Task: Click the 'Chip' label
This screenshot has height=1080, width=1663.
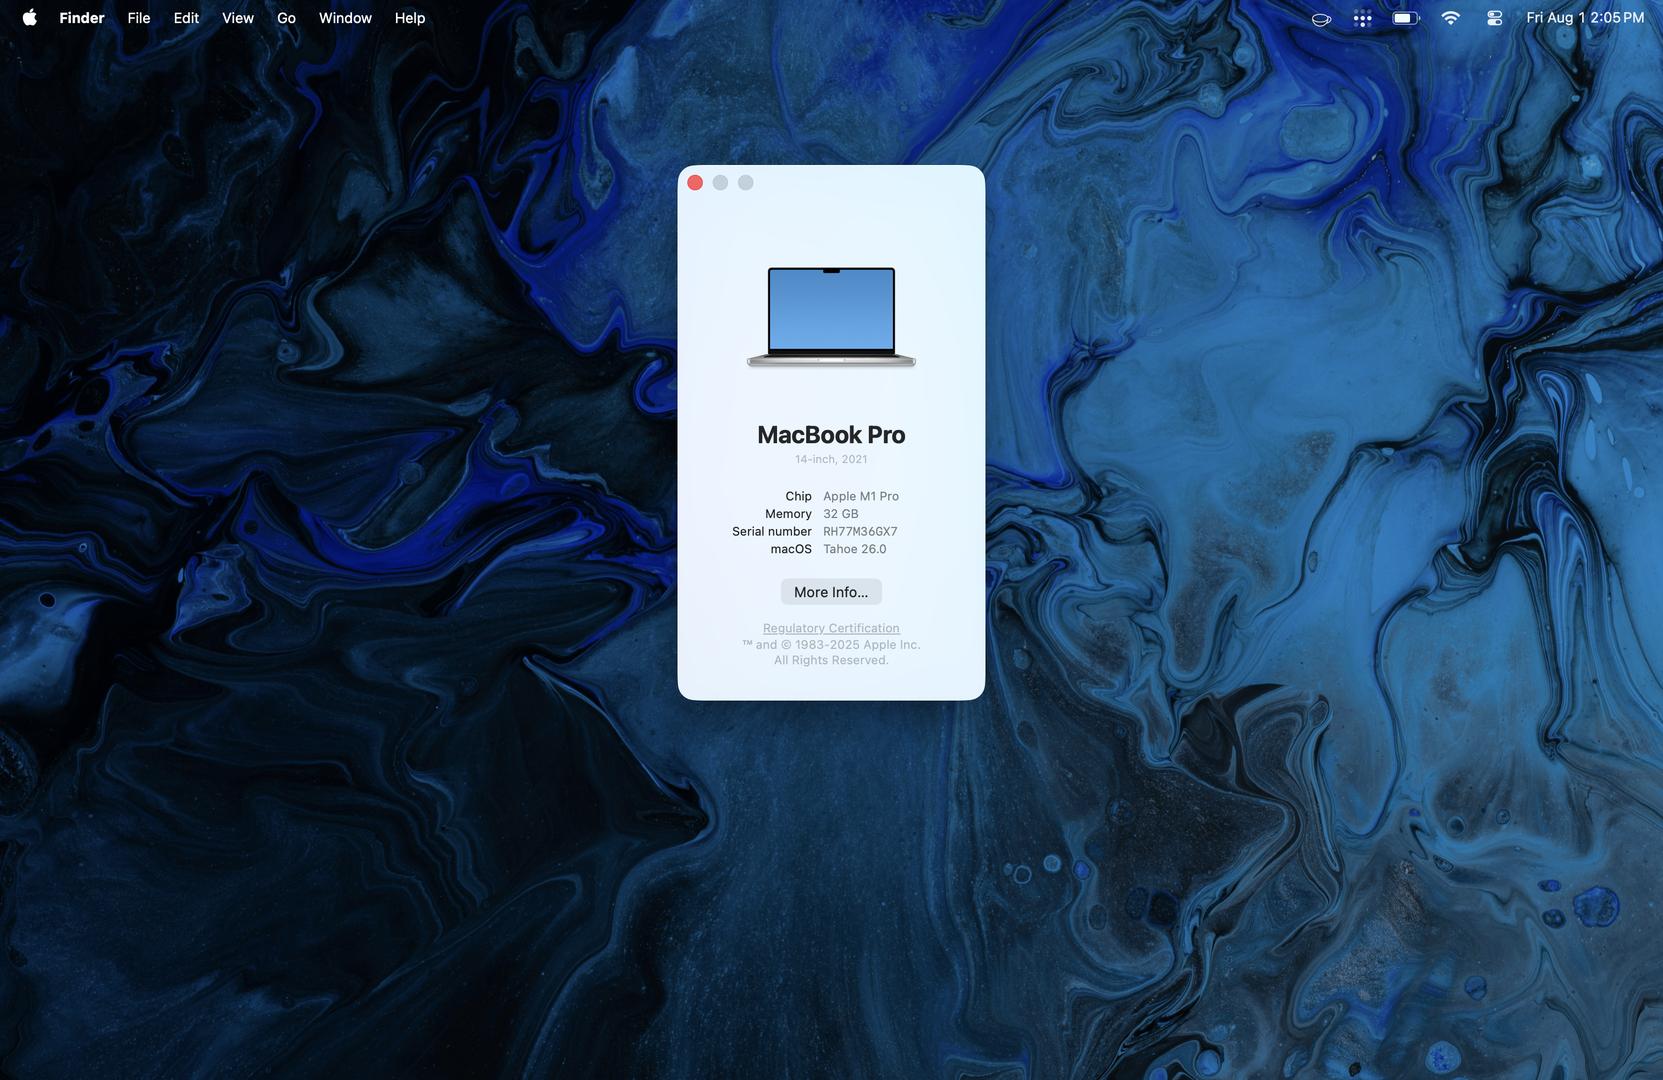Action: (798, 496)
